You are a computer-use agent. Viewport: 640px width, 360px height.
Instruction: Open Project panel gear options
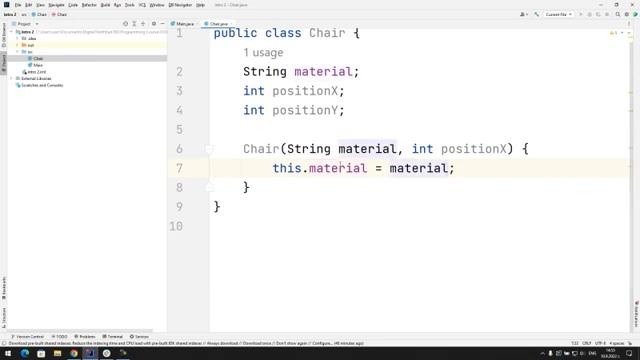[x=154, y=24]
